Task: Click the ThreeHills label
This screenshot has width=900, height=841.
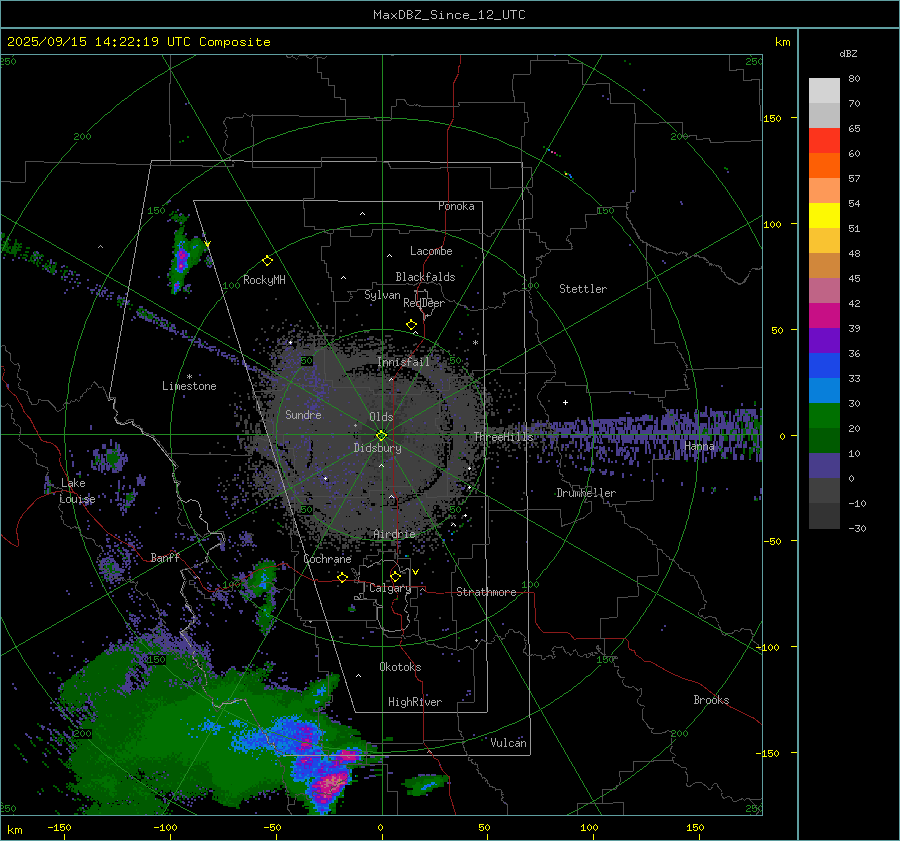Action: (503, 437)
